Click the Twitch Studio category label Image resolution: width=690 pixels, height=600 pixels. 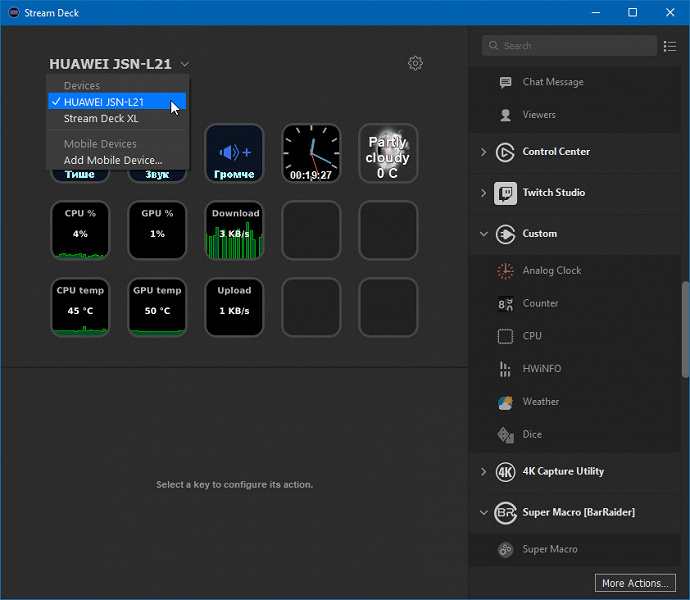coord(554,193)
